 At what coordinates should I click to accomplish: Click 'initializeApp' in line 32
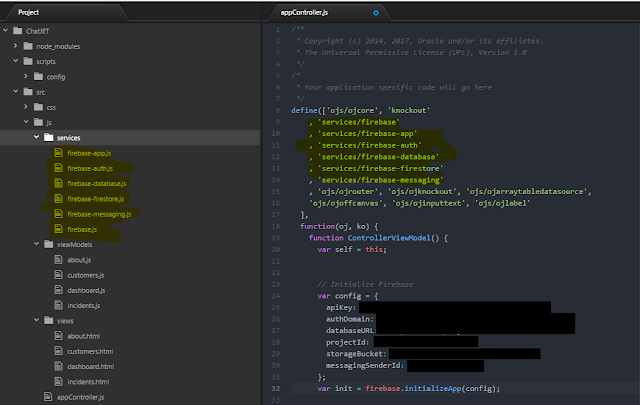[x=433, y=388]
